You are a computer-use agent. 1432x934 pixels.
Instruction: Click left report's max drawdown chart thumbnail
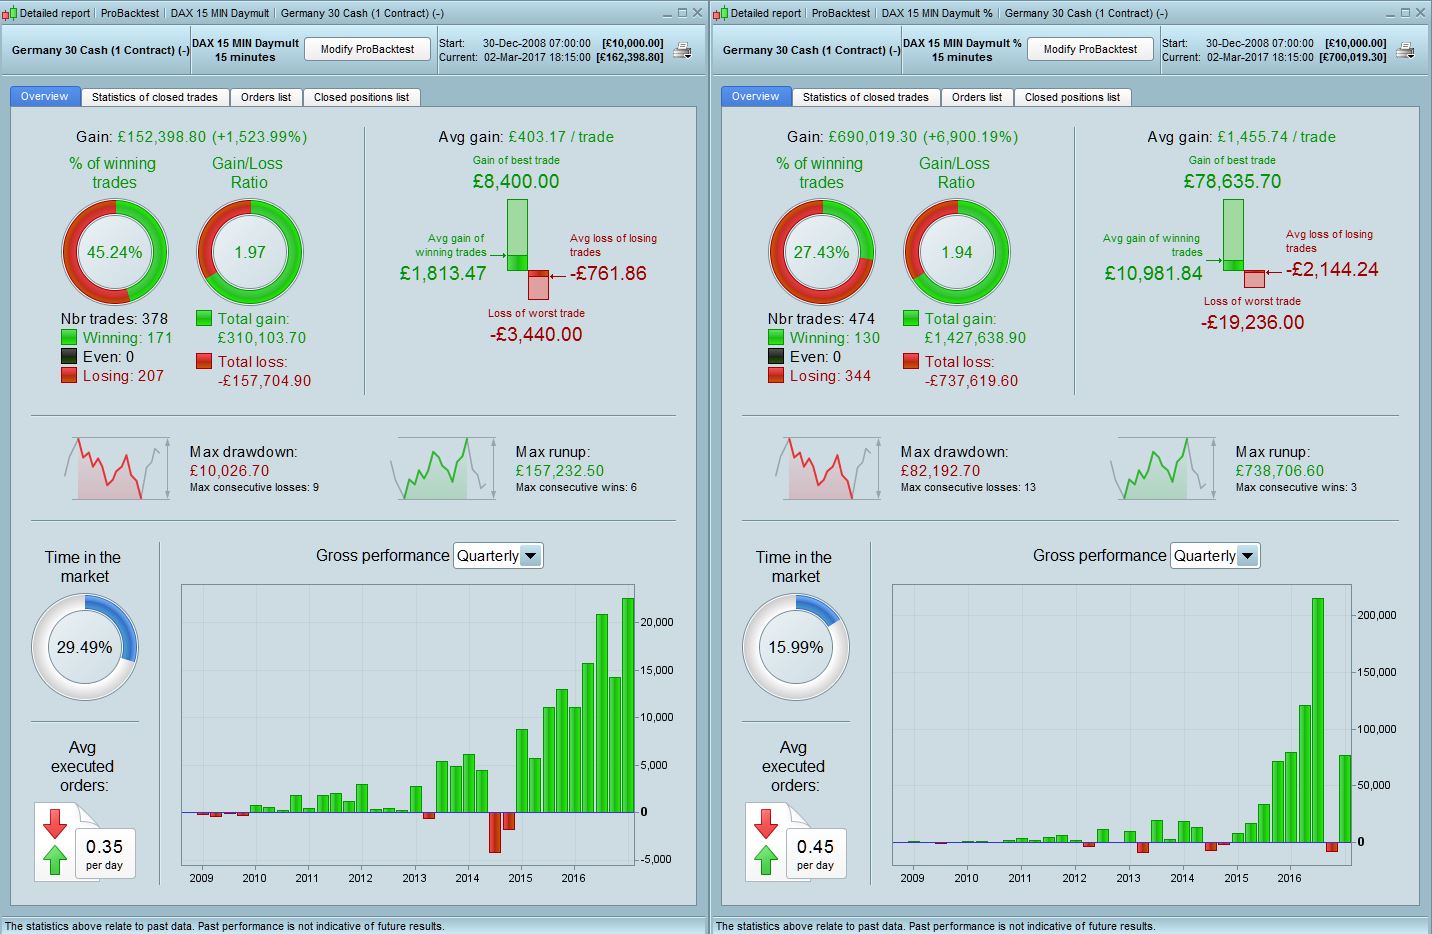point(116,468)
